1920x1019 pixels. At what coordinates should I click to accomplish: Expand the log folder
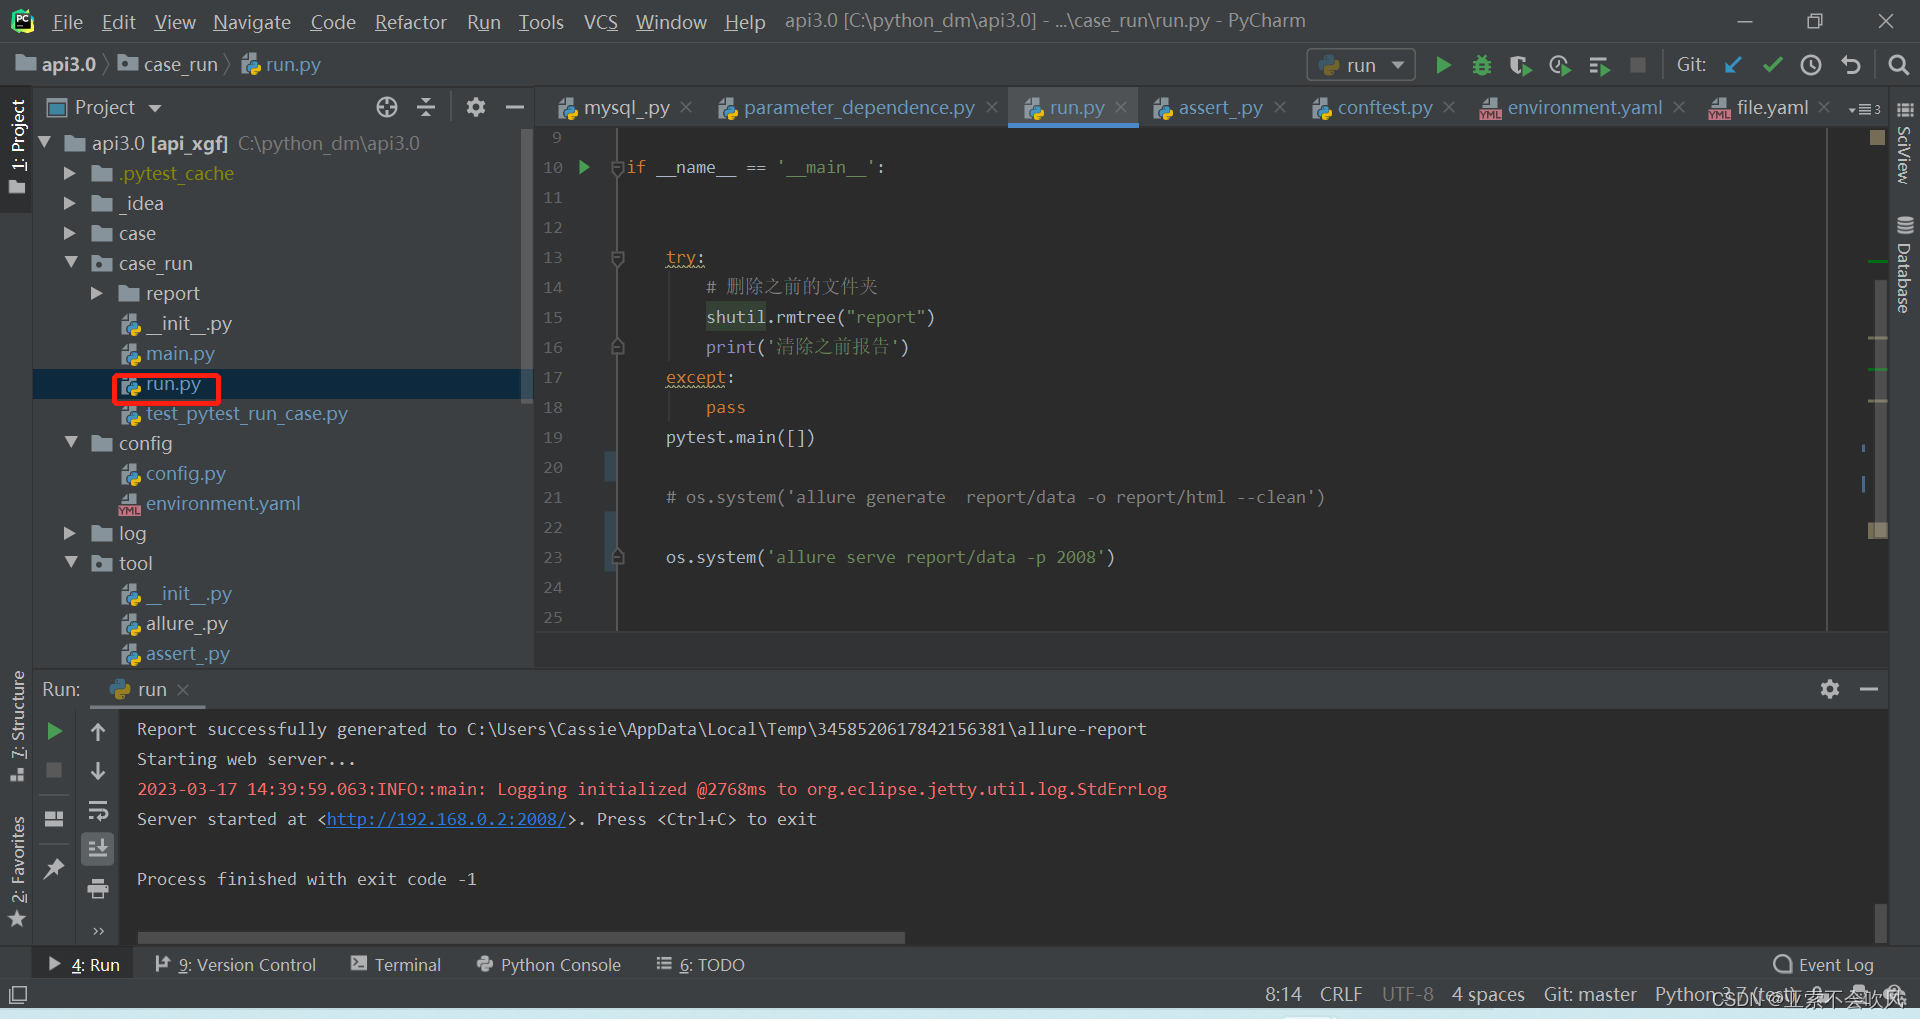tap(70, 533)
